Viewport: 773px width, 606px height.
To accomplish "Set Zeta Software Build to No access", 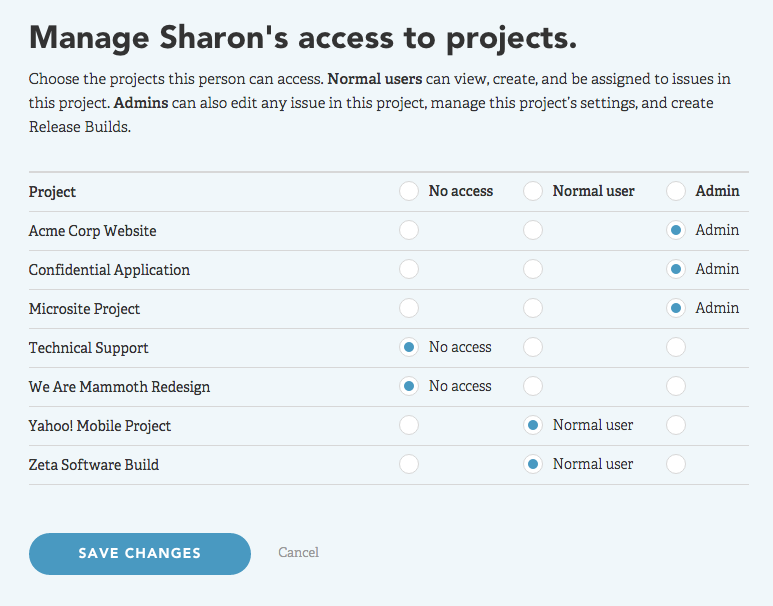I will tap(408, 464).
